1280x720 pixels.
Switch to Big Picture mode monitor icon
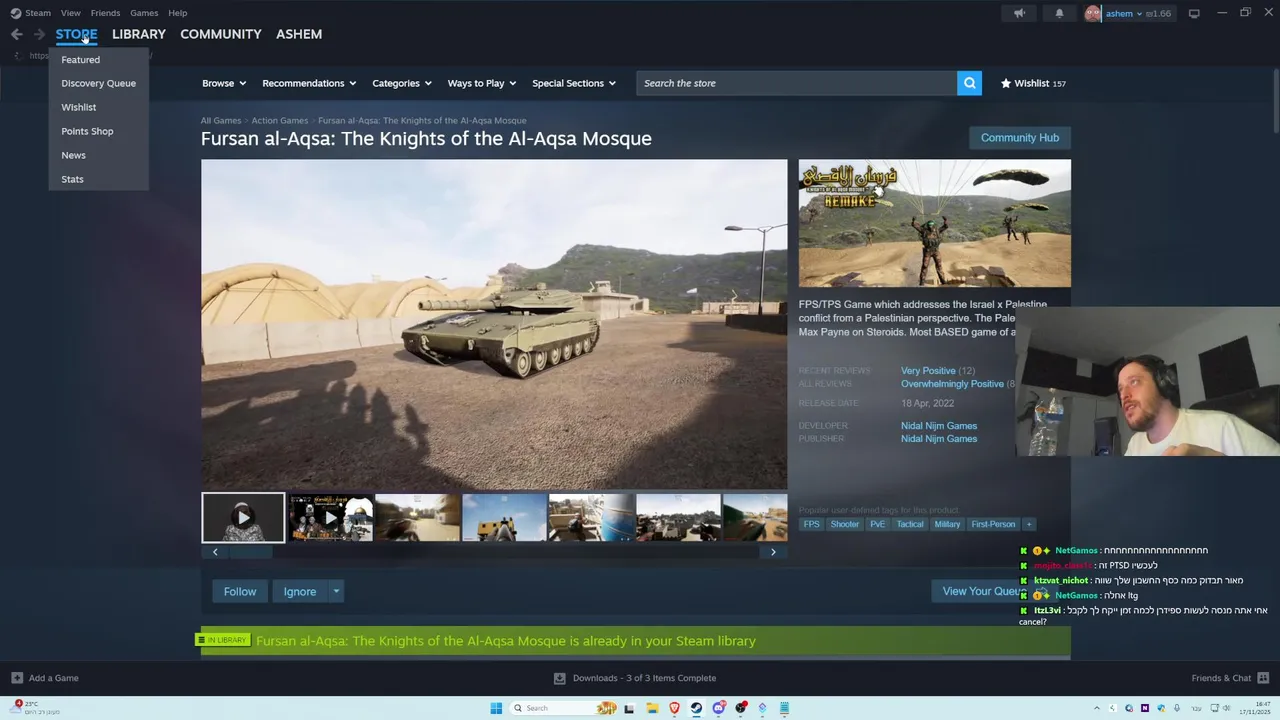[x=1194, y=13]
